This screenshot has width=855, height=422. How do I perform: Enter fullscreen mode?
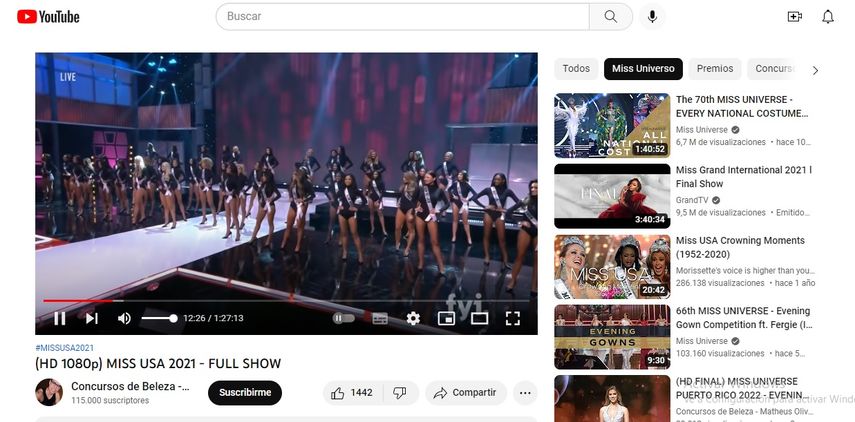512,318
